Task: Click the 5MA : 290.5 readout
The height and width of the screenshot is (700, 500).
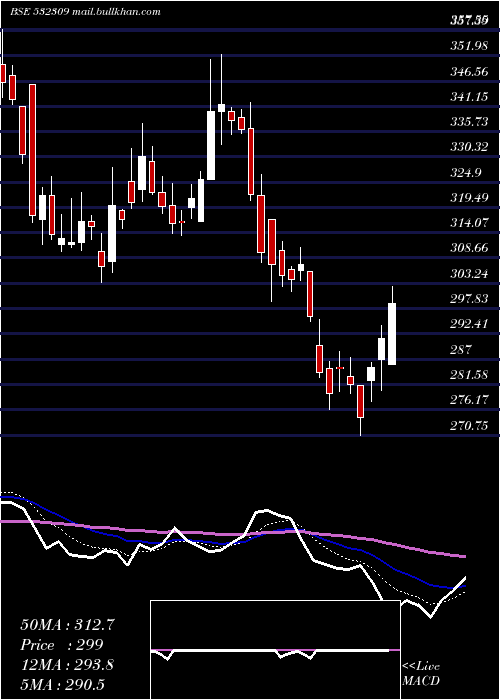Action: pyautogui.click(x=62, y=684)
